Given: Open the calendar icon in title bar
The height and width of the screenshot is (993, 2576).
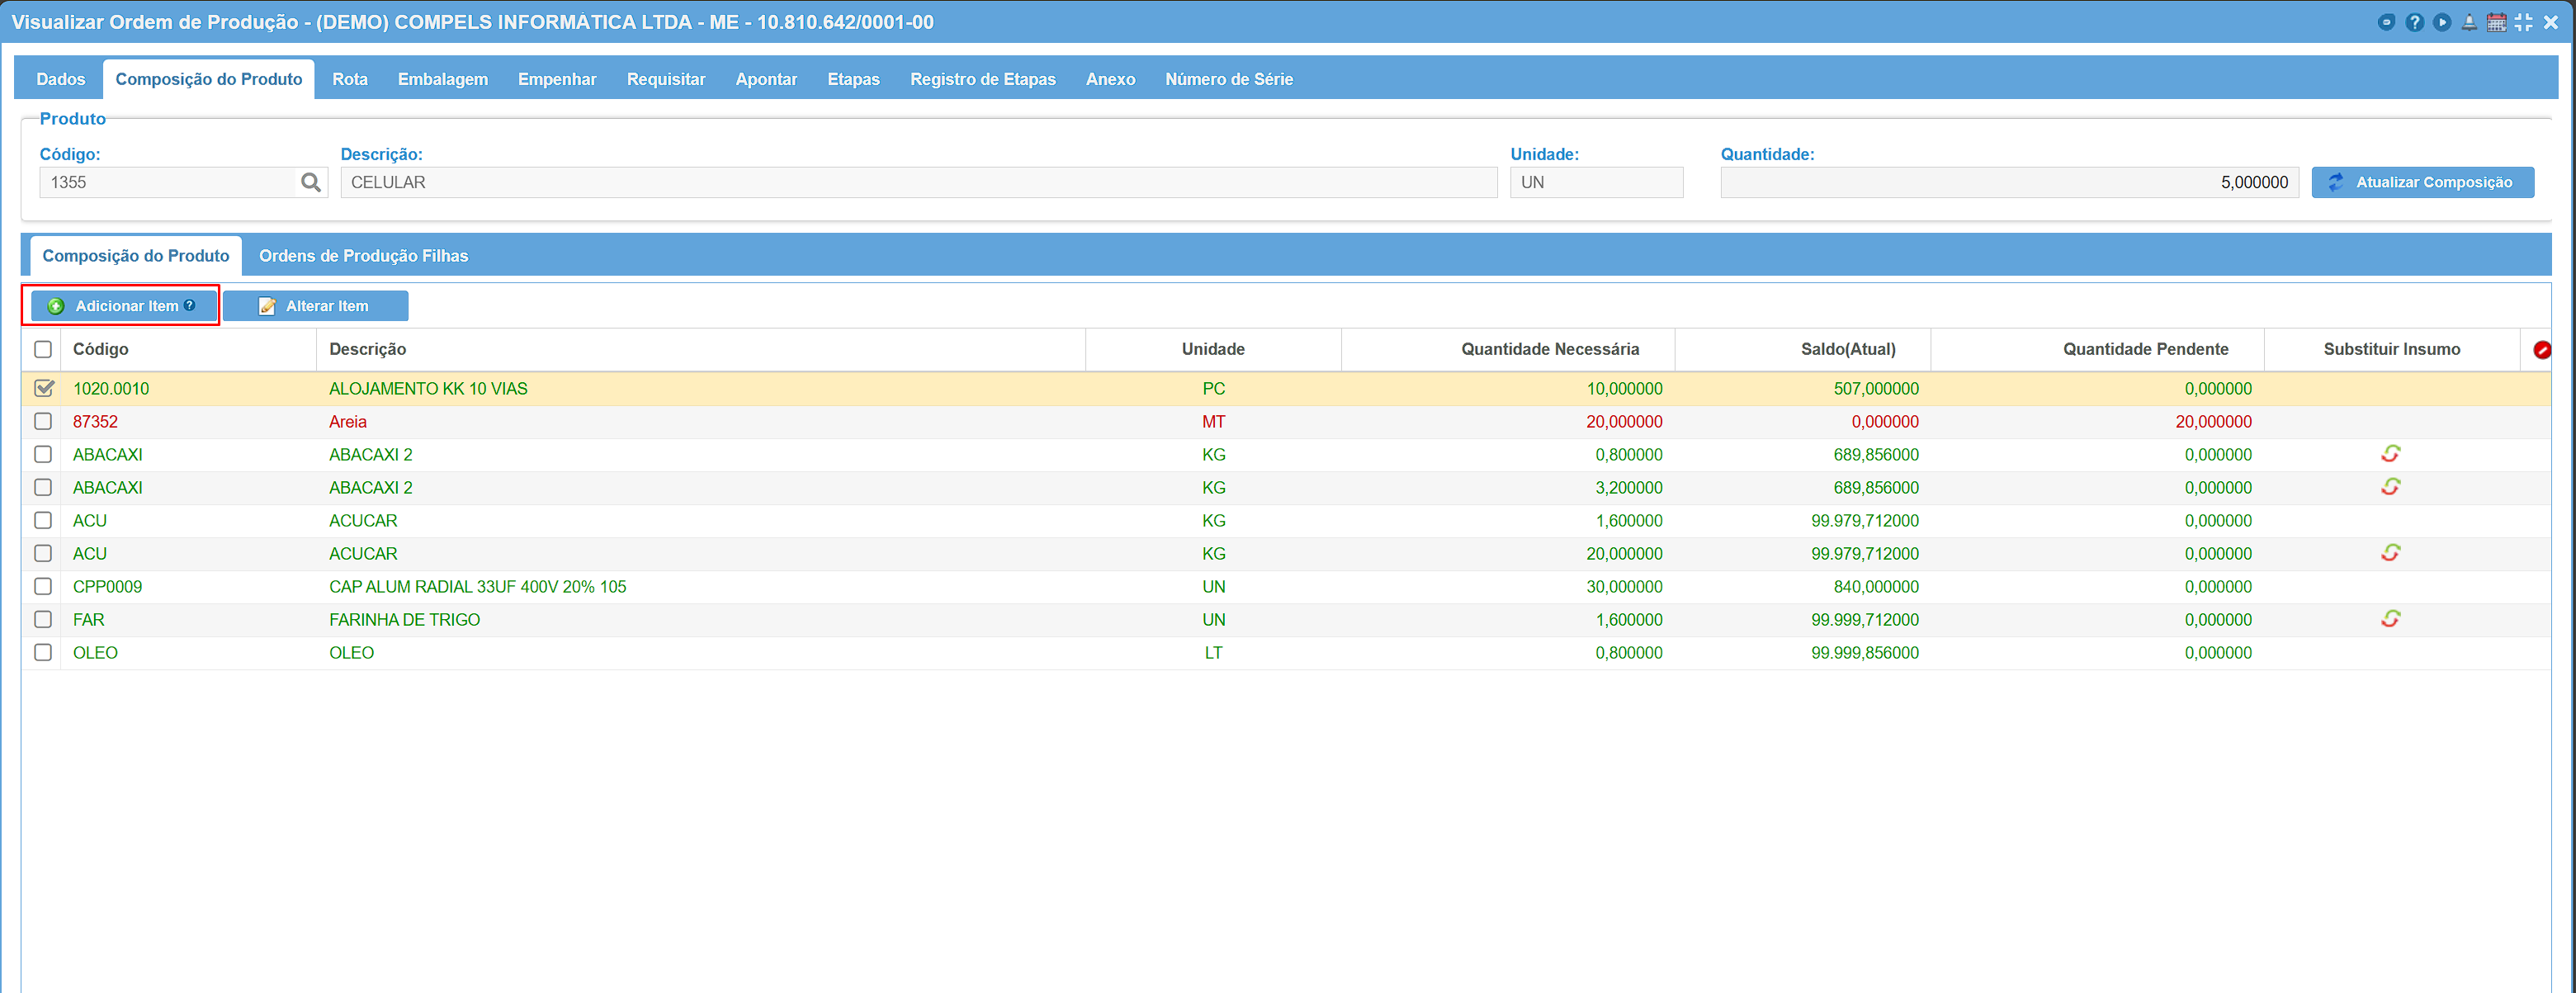Looking at the screenshot, I should pyautogui.click(x=2496, y=22).
